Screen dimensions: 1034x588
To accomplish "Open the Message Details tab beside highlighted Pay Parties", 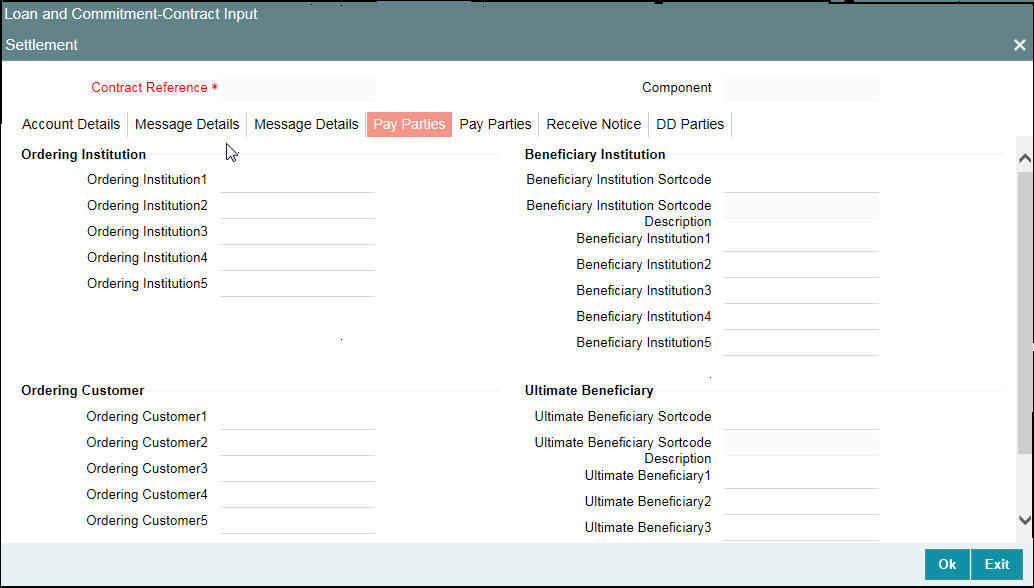I will coord(306,124).
